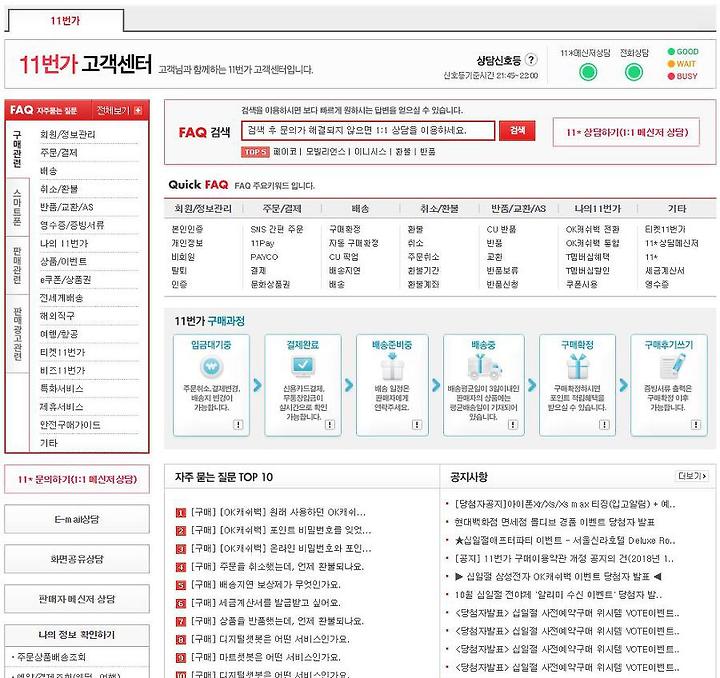Click the info icon in 구매후기쓰기 card
The image size is (720, 678).
[696, 425]
